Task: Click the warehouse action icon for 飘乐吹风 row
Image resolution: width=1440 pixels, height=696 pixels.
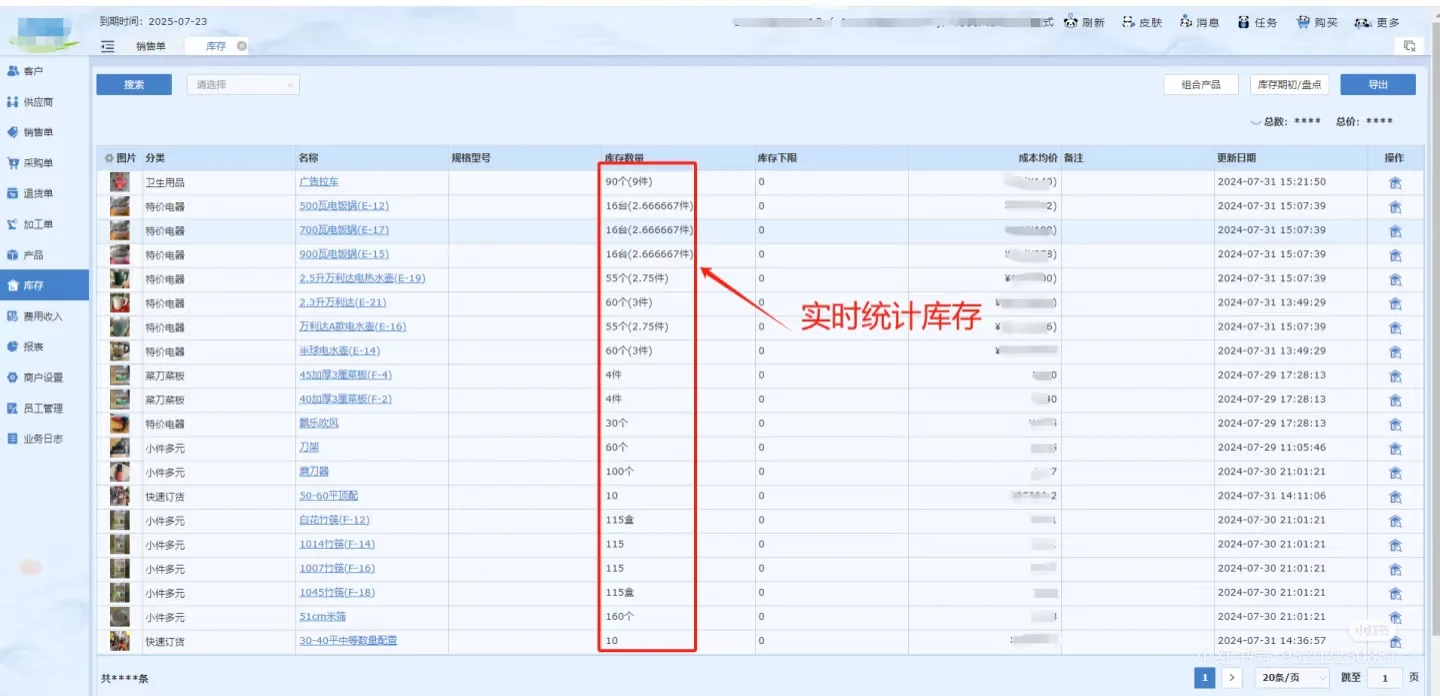Action: [1395, 423]
